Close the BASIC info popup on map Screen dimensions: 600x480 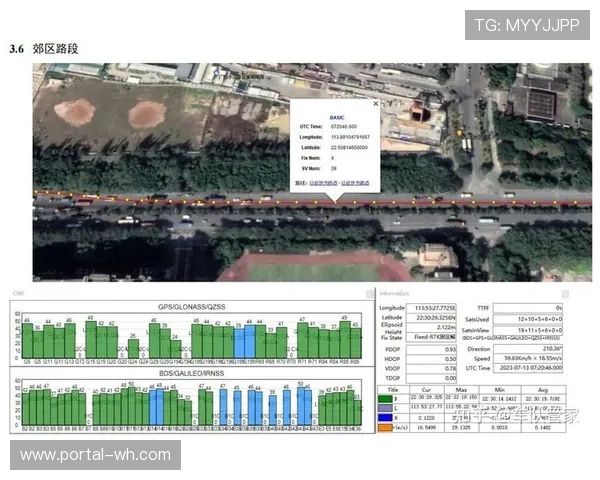click(x=376, y=103)
